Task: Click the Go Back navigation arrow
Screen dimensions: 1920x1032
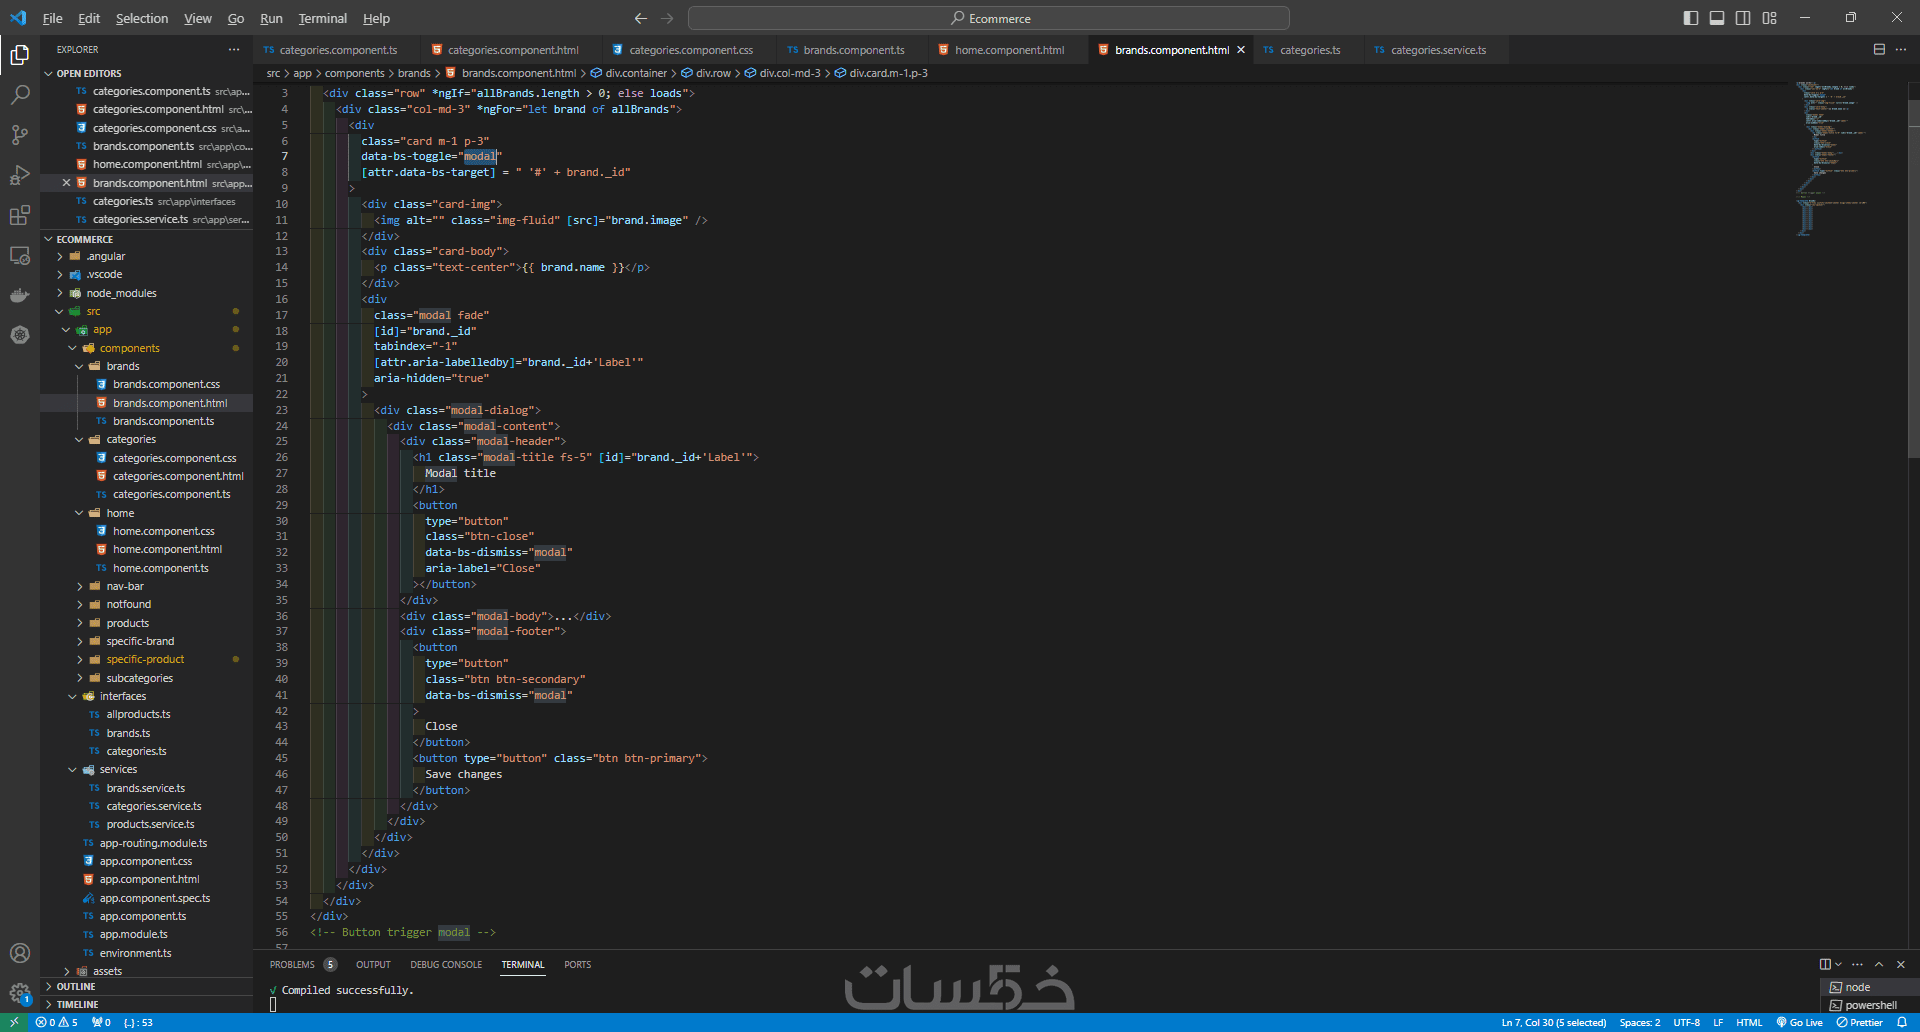Action: pos(641,18)
